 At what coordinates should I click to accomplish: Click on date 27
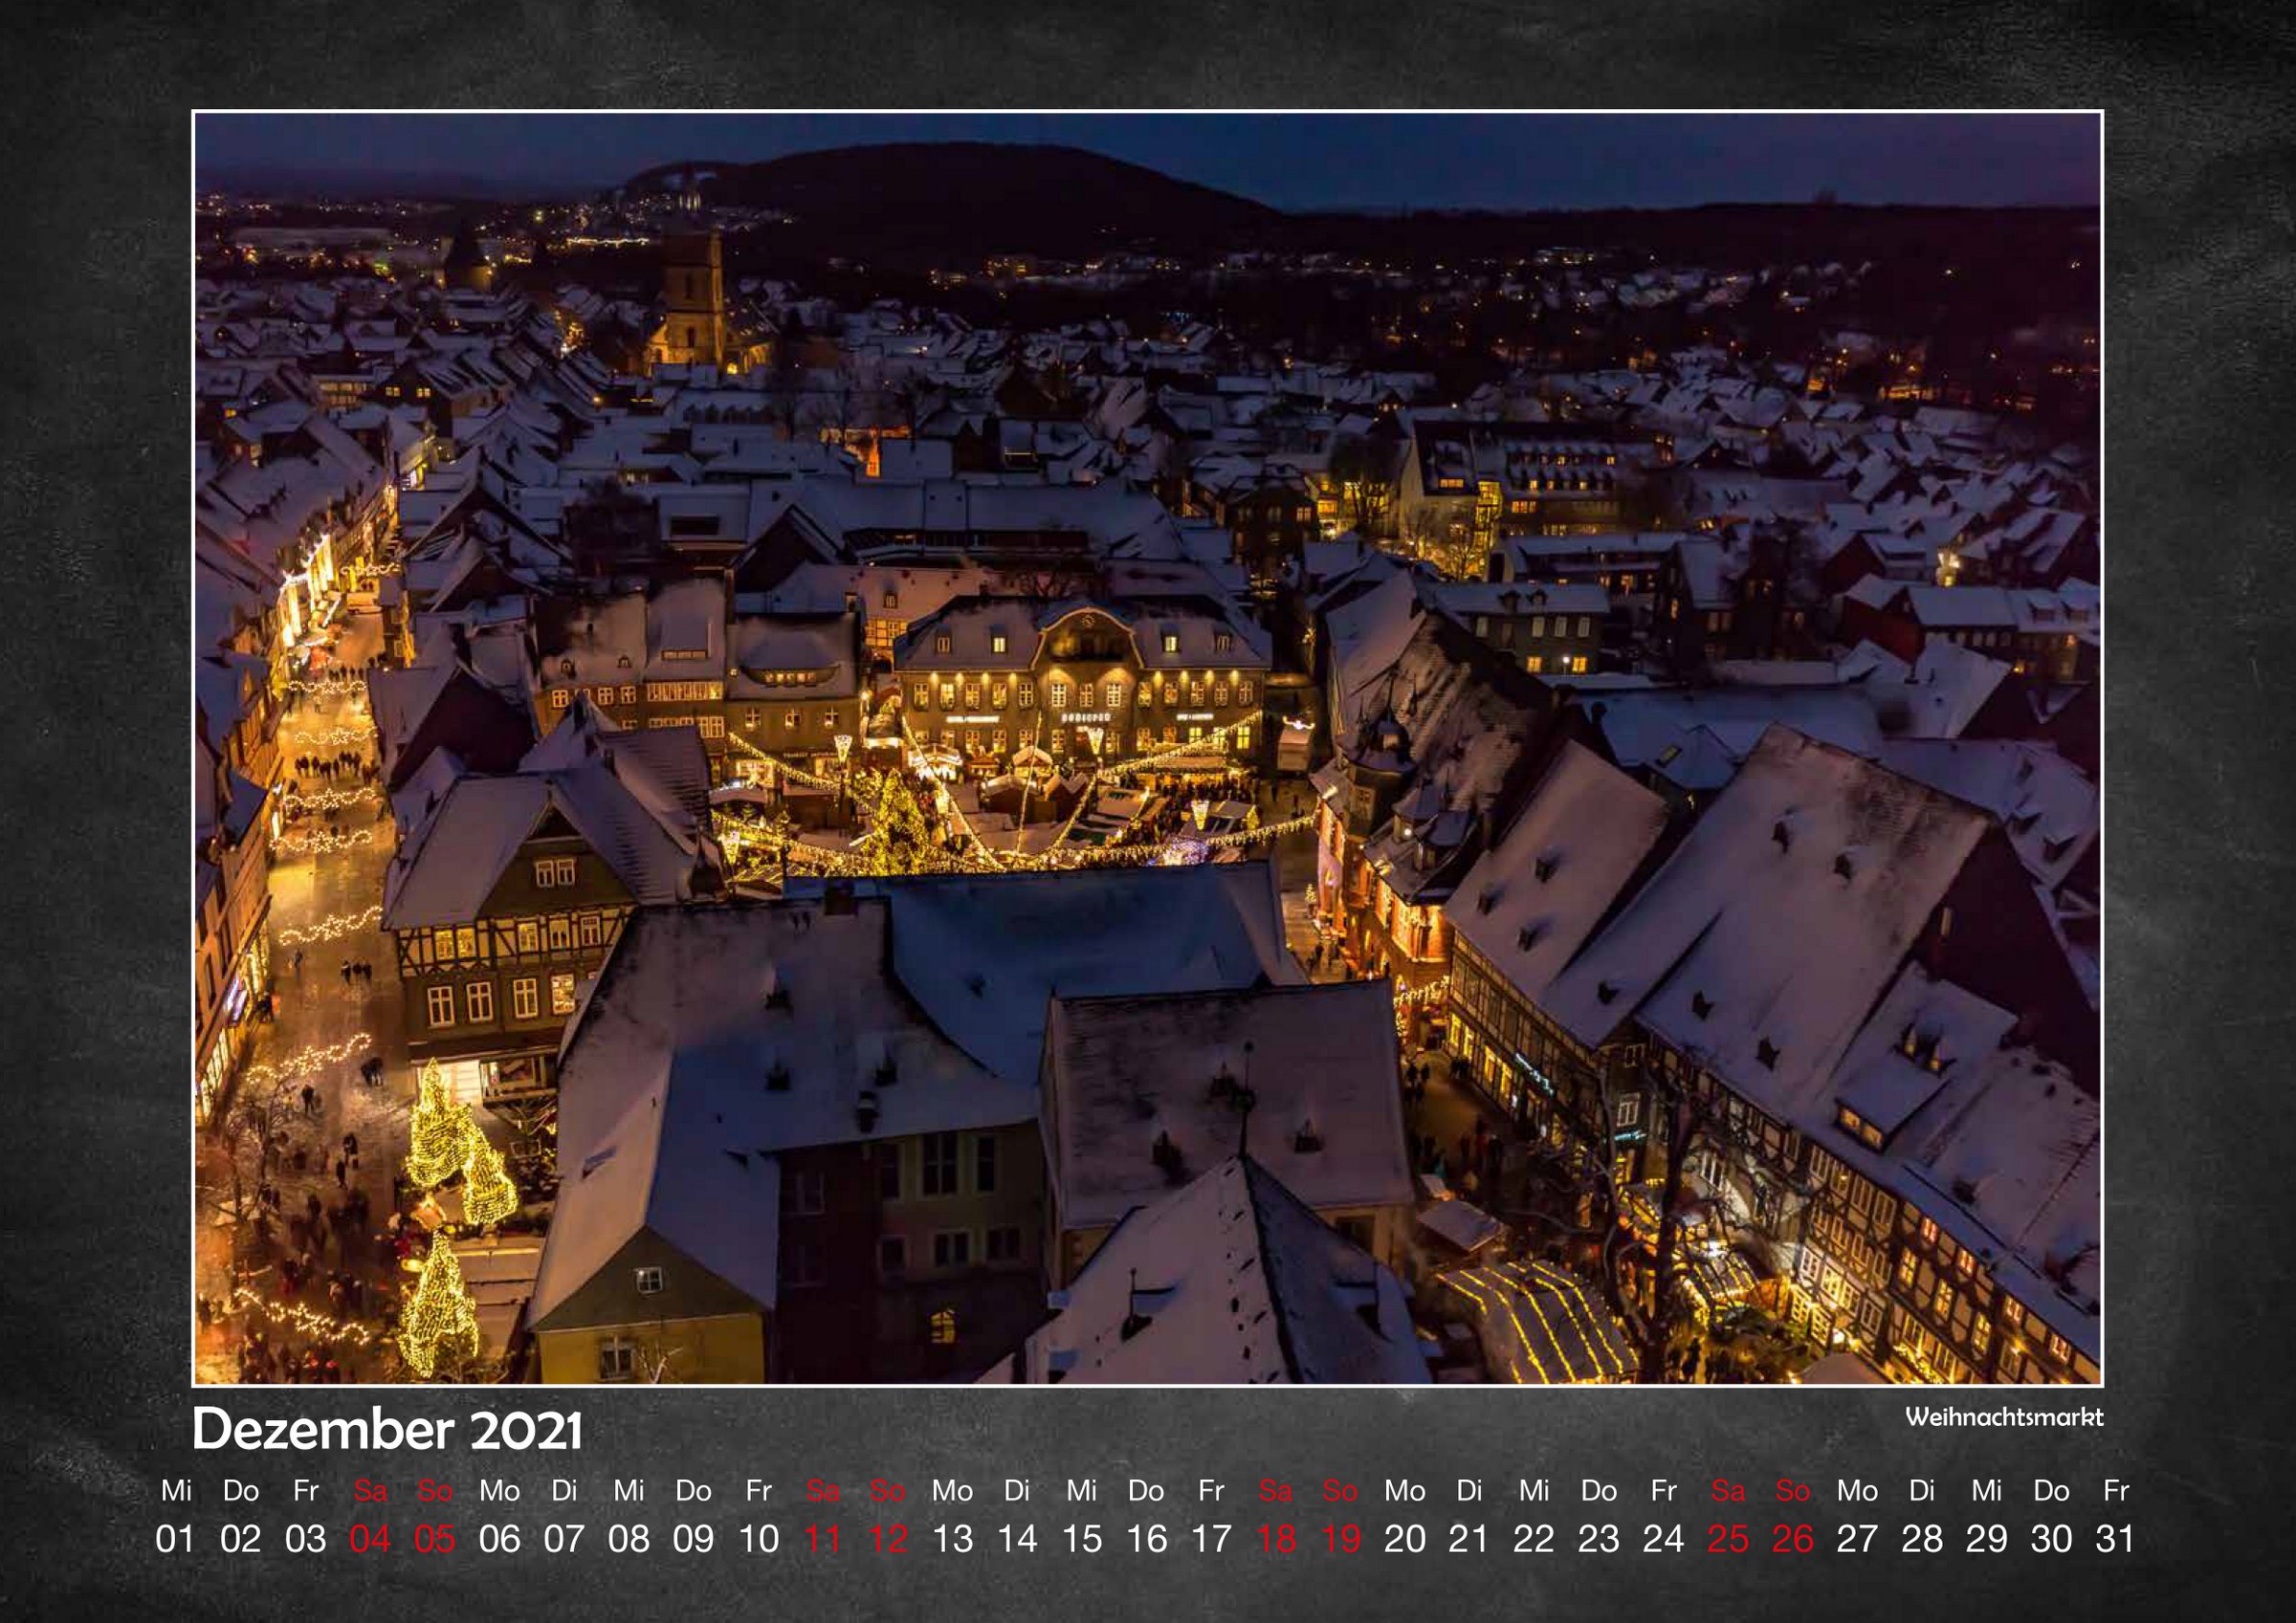point(1857,1538)
